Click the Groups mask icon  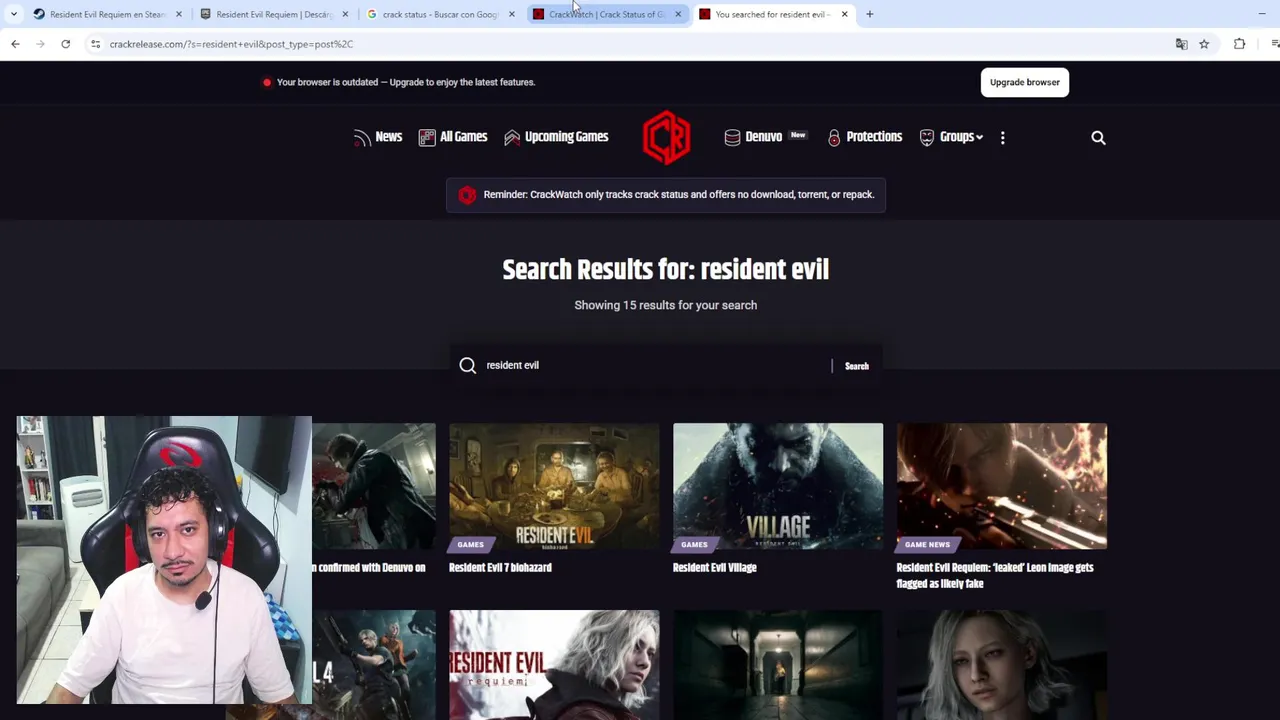click(x=927, y=138)
